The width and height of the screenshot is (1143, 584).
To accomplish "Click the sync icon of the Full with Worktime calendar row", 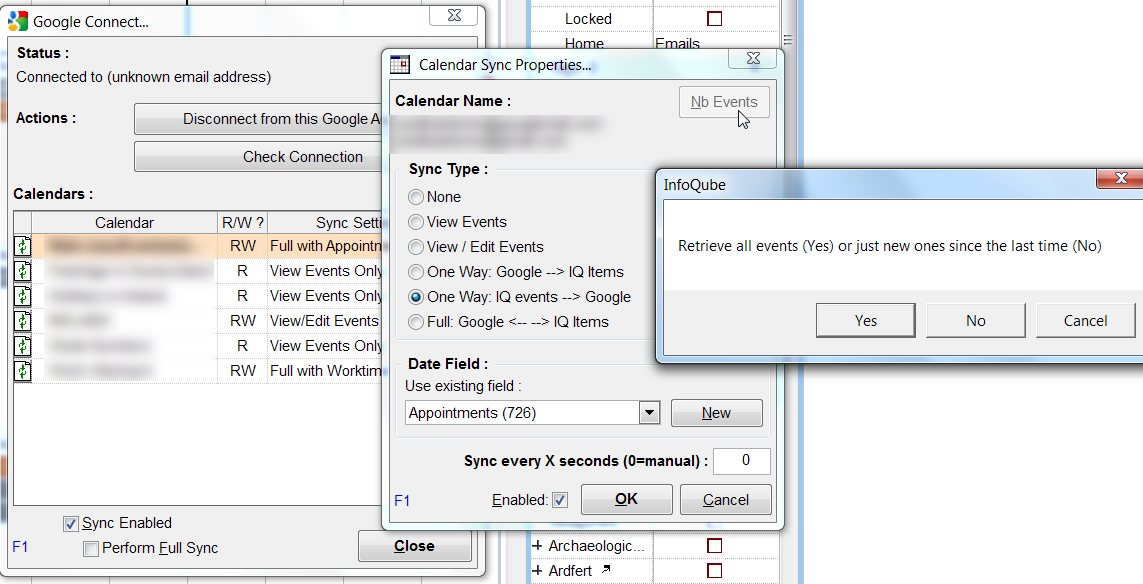I will coord(23,370).
